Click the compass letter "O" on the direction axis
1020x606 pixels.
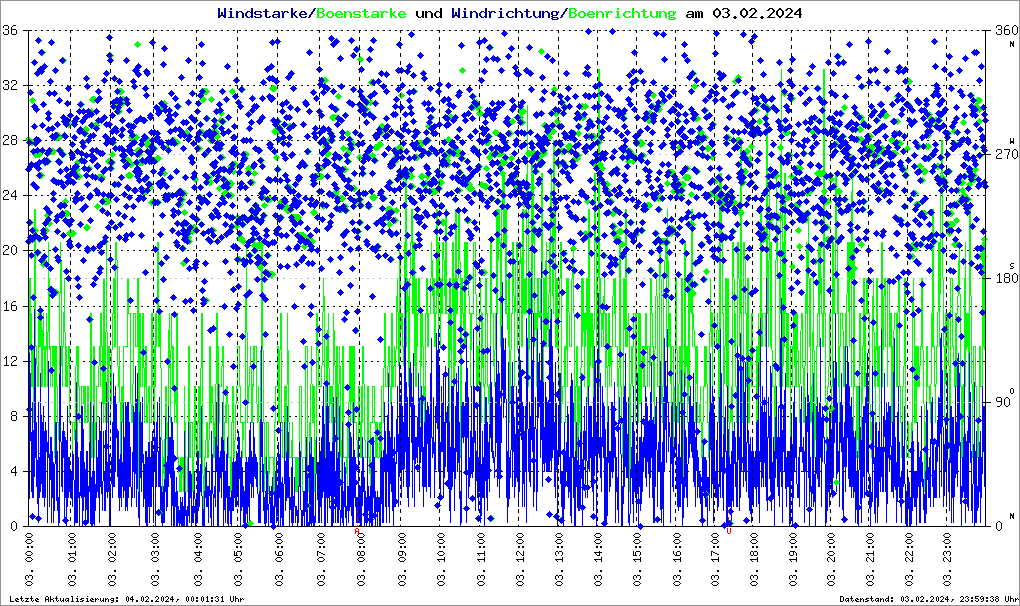coord(1012,391)
